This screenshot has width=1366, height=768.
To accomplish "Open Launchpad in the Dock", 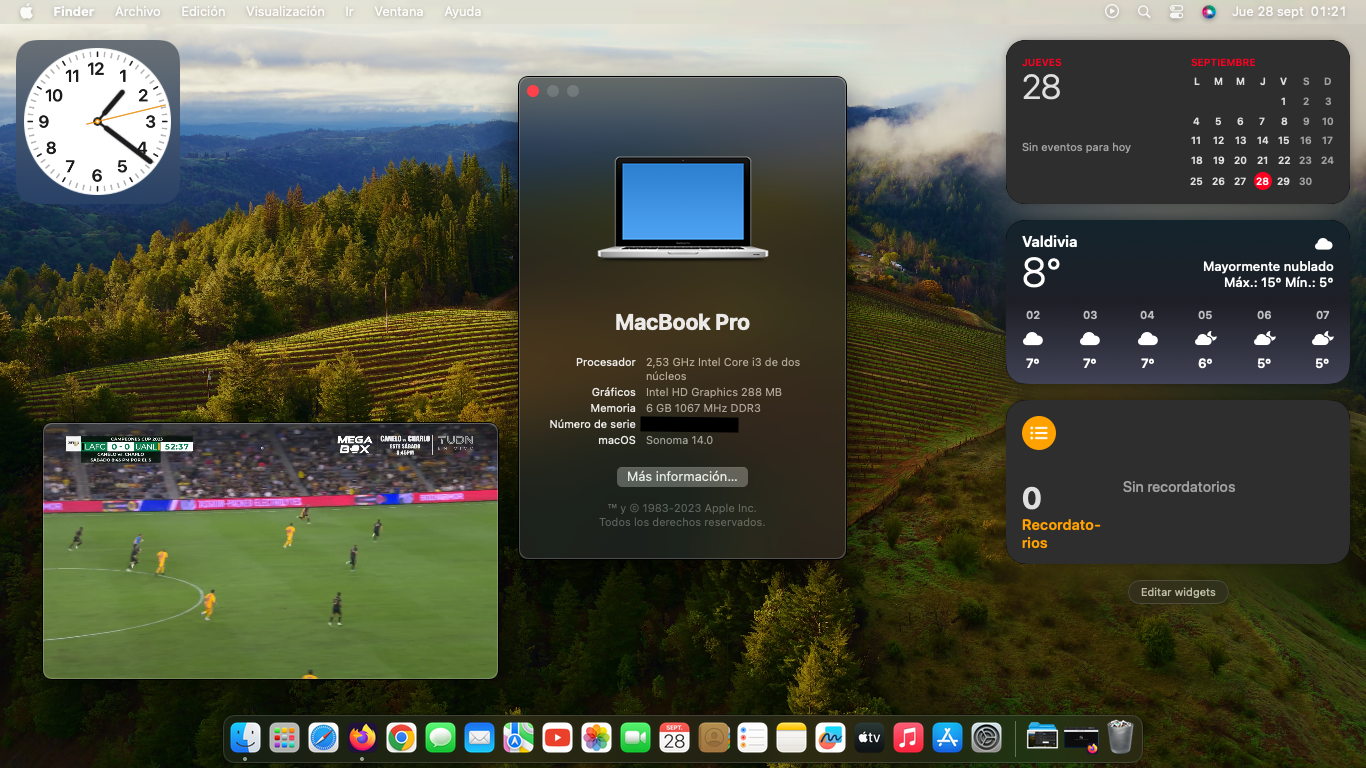I will (x=284, y=738).
